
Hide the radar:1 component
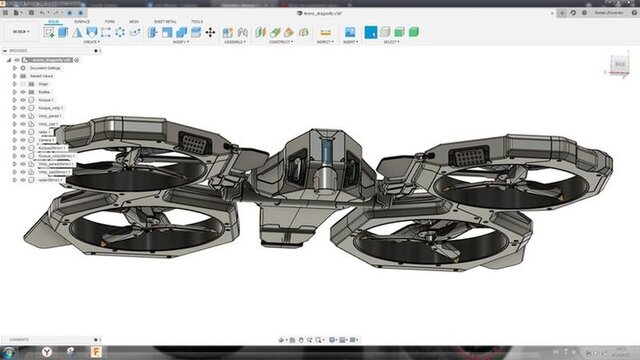(x=23, y=132)
